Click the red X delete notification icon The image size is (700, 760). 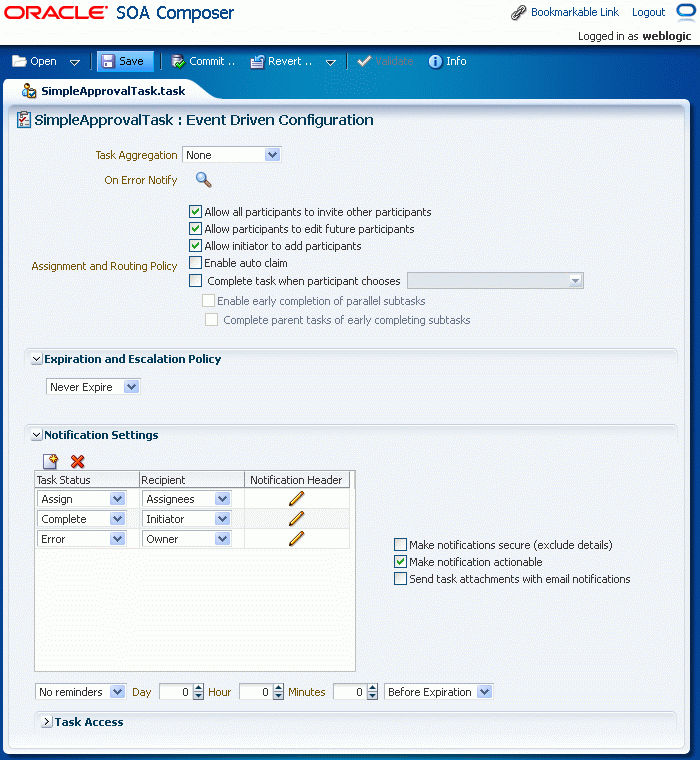coord(78,461)
